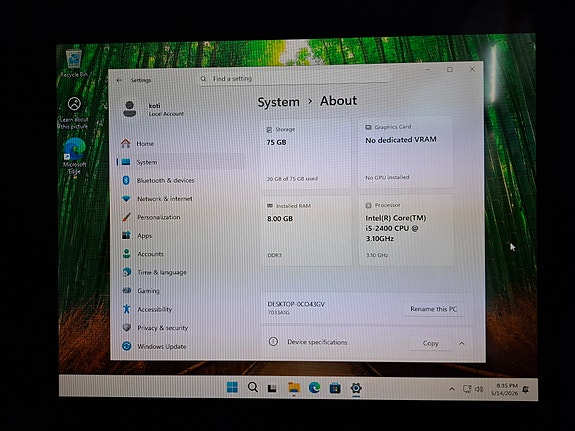The height and width of the screenshot is (431, 575).
Task: Click the Settings gear in taskbar
Action: pyautogui.click(x=356, y=388)
